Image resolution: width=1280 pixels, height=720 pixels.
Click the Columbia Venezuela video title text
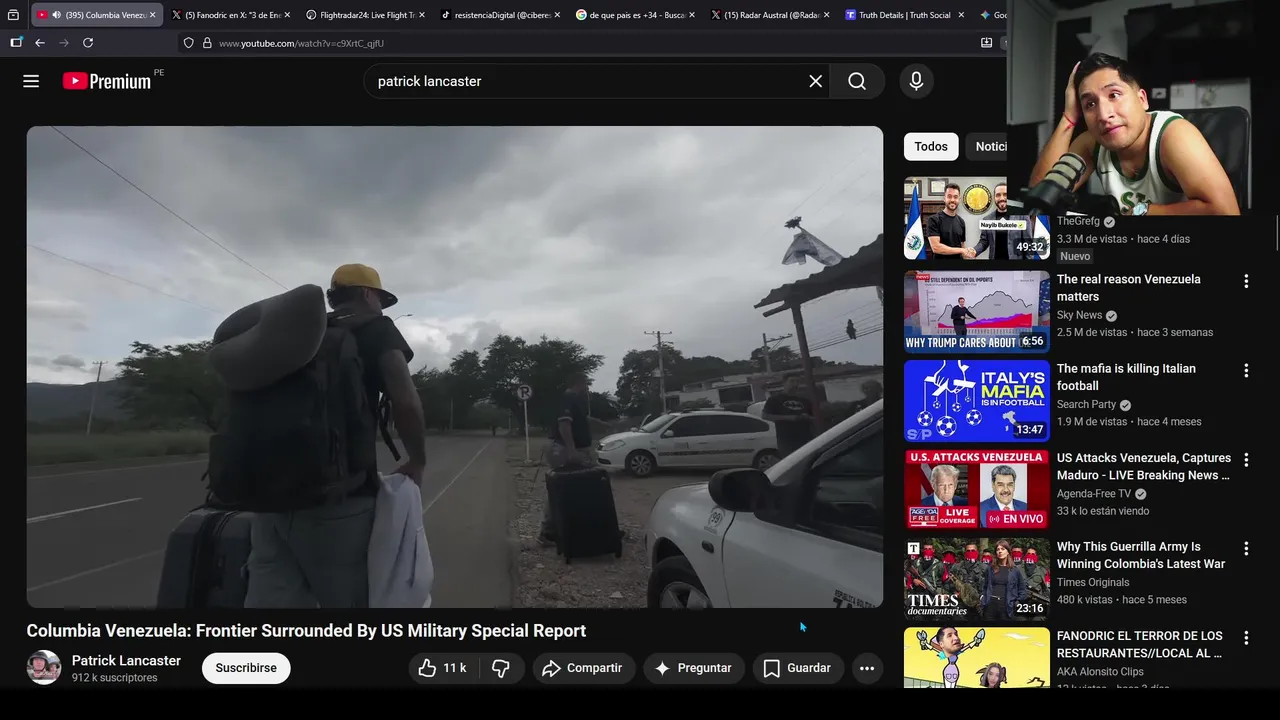pos(306,631)
